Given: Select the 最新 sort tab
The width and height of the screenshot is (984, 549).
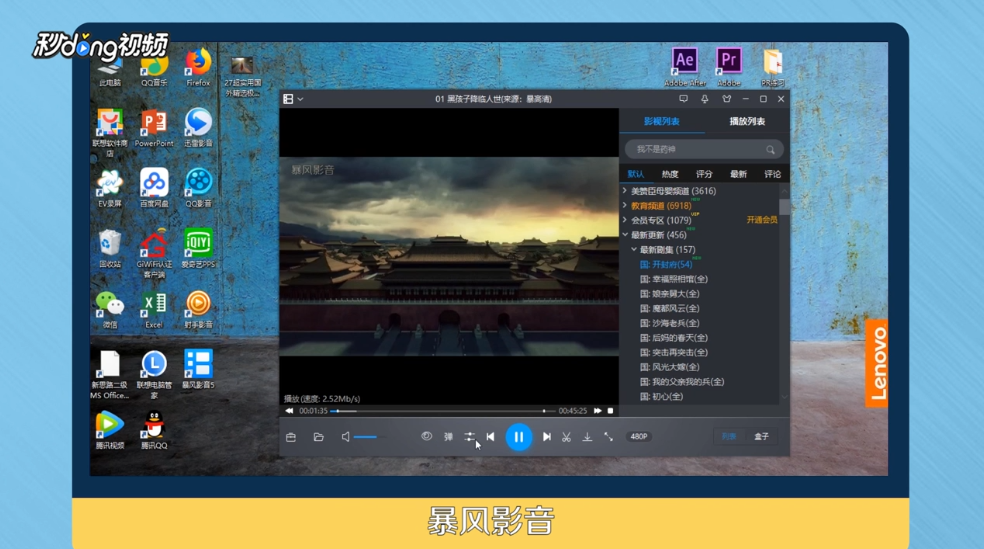Looking at the screenshot, I should pyautogui.click(x=738, y=174).
